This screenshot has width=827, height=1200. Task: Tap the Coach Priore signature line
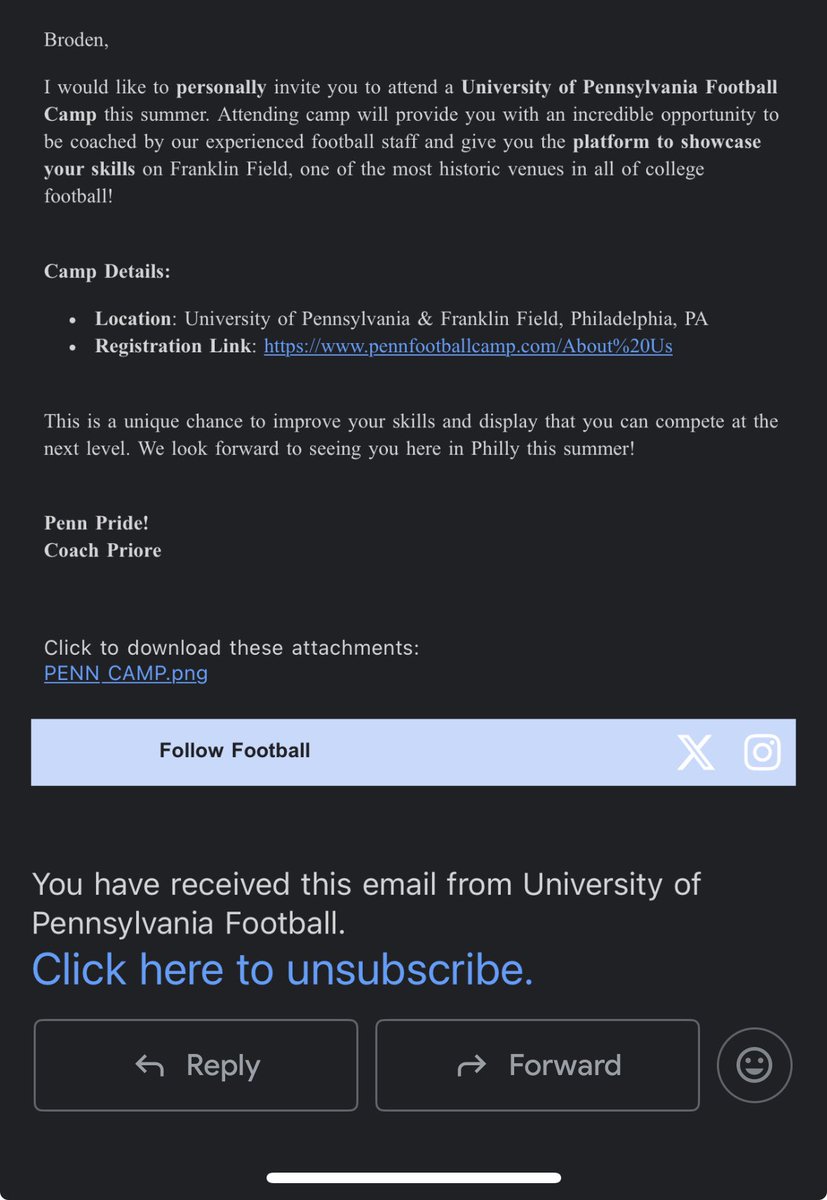(x=103, y=550)
